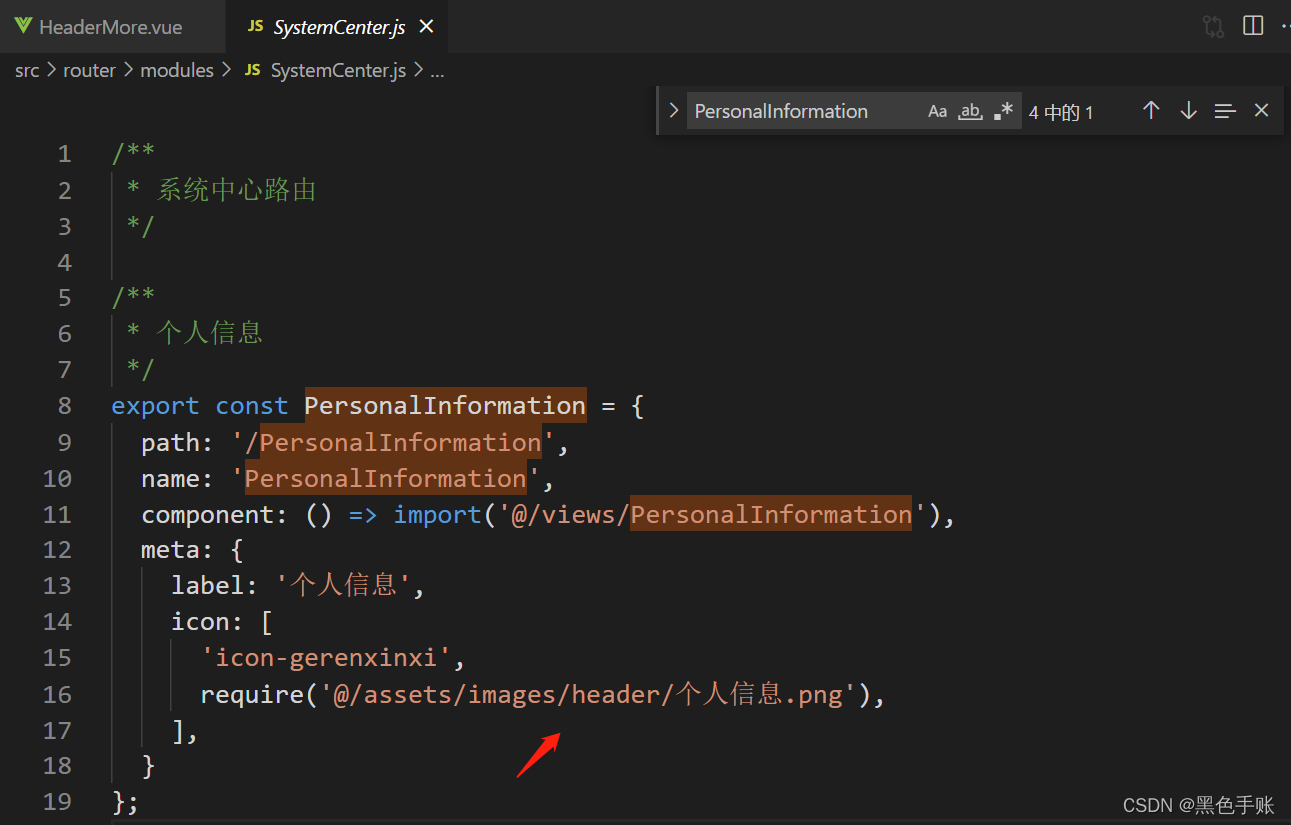Viewport: 1291px width, 825px height.
Task: Go to previous search match
Action: click(x=1151, y=111)
